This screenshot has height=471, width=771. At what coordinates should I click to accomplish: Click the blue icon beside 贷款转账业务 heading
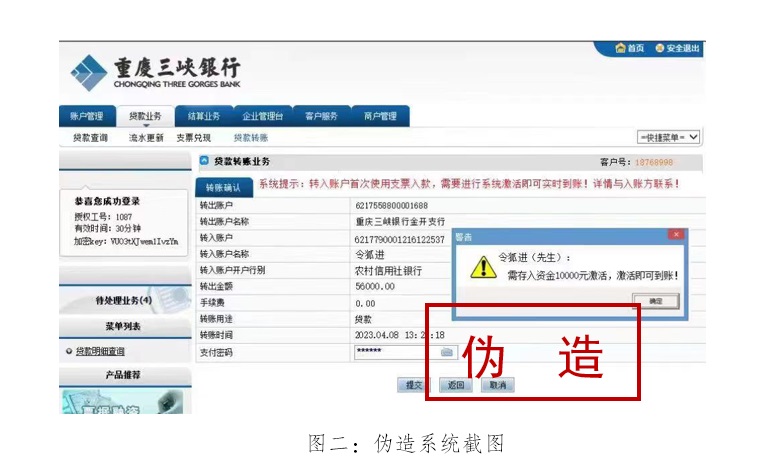click(x=204, y=161)
